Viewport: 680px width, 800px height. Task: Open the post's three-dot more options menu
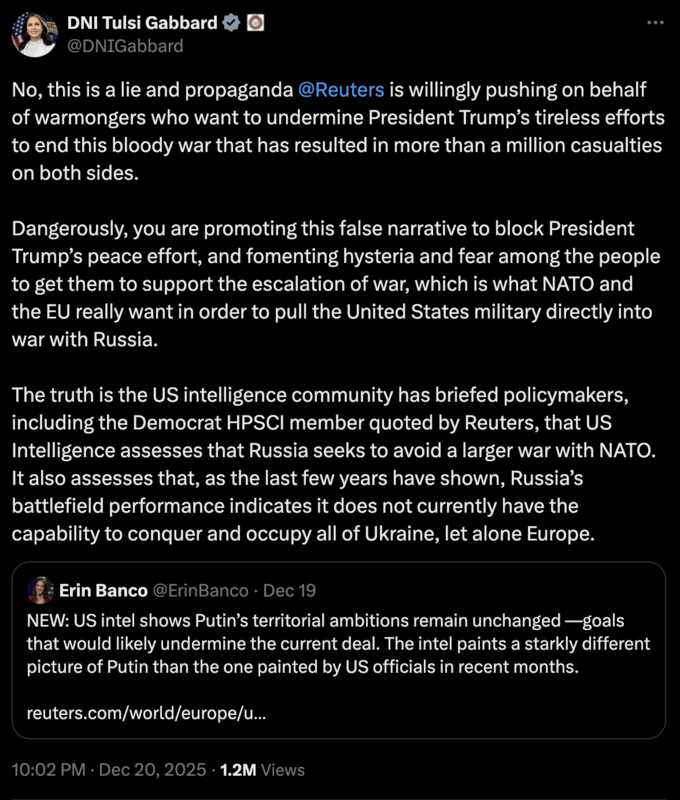click(655, 22)
